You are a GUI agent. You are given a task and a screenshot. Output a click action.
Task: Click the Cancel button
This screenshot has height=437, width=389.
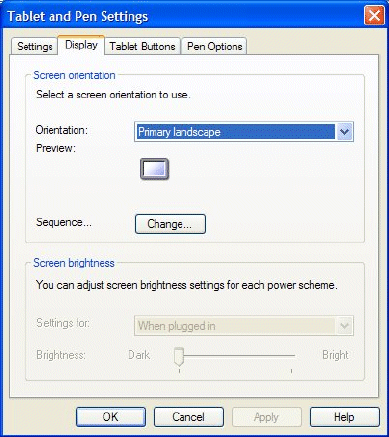(189, 417)
